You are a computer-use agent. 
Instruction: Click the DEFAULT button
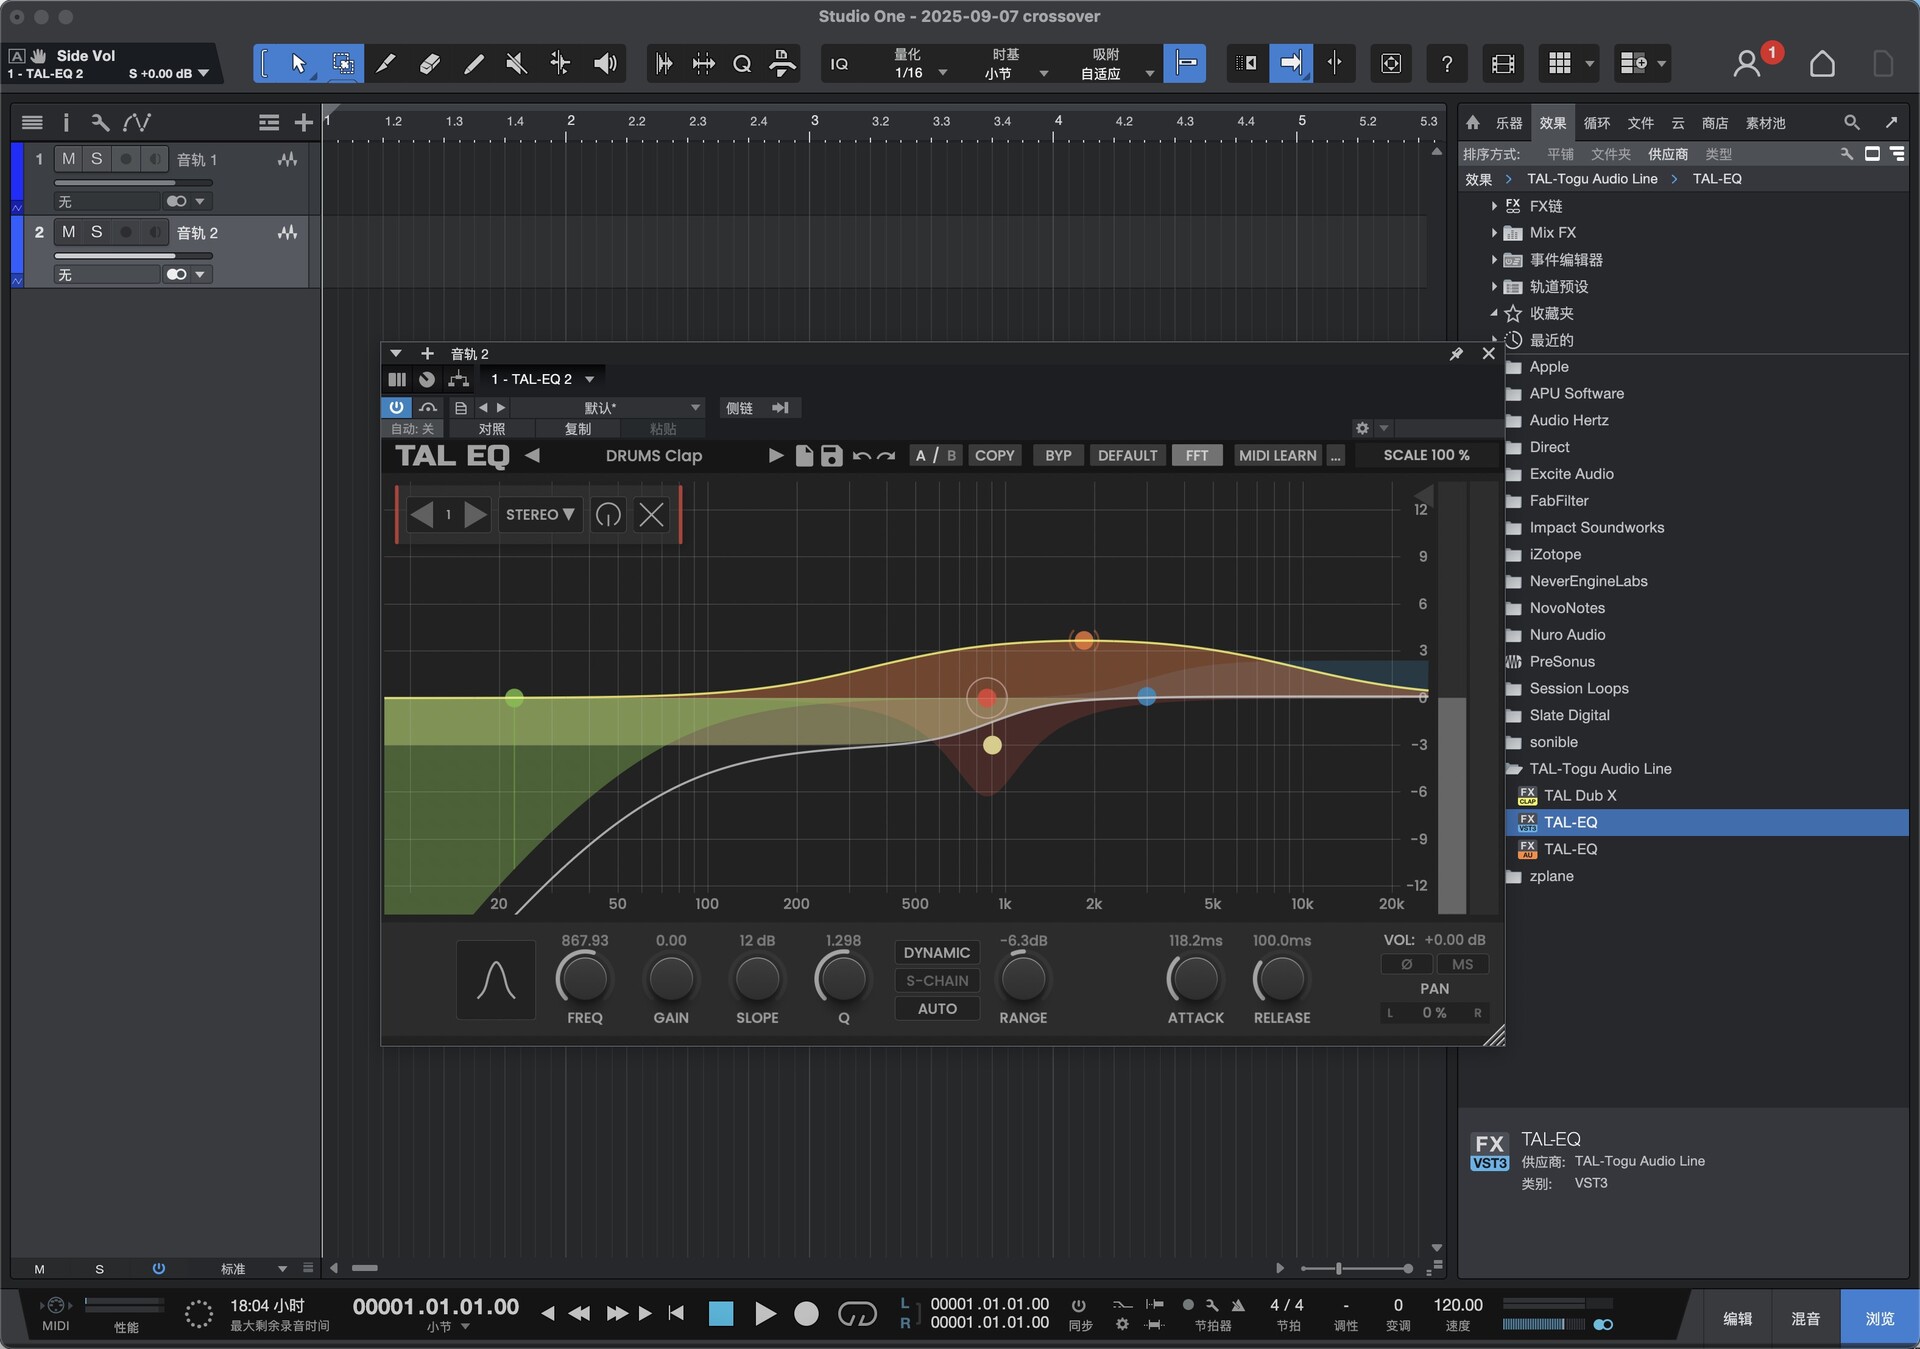(x=1127, y=456)
